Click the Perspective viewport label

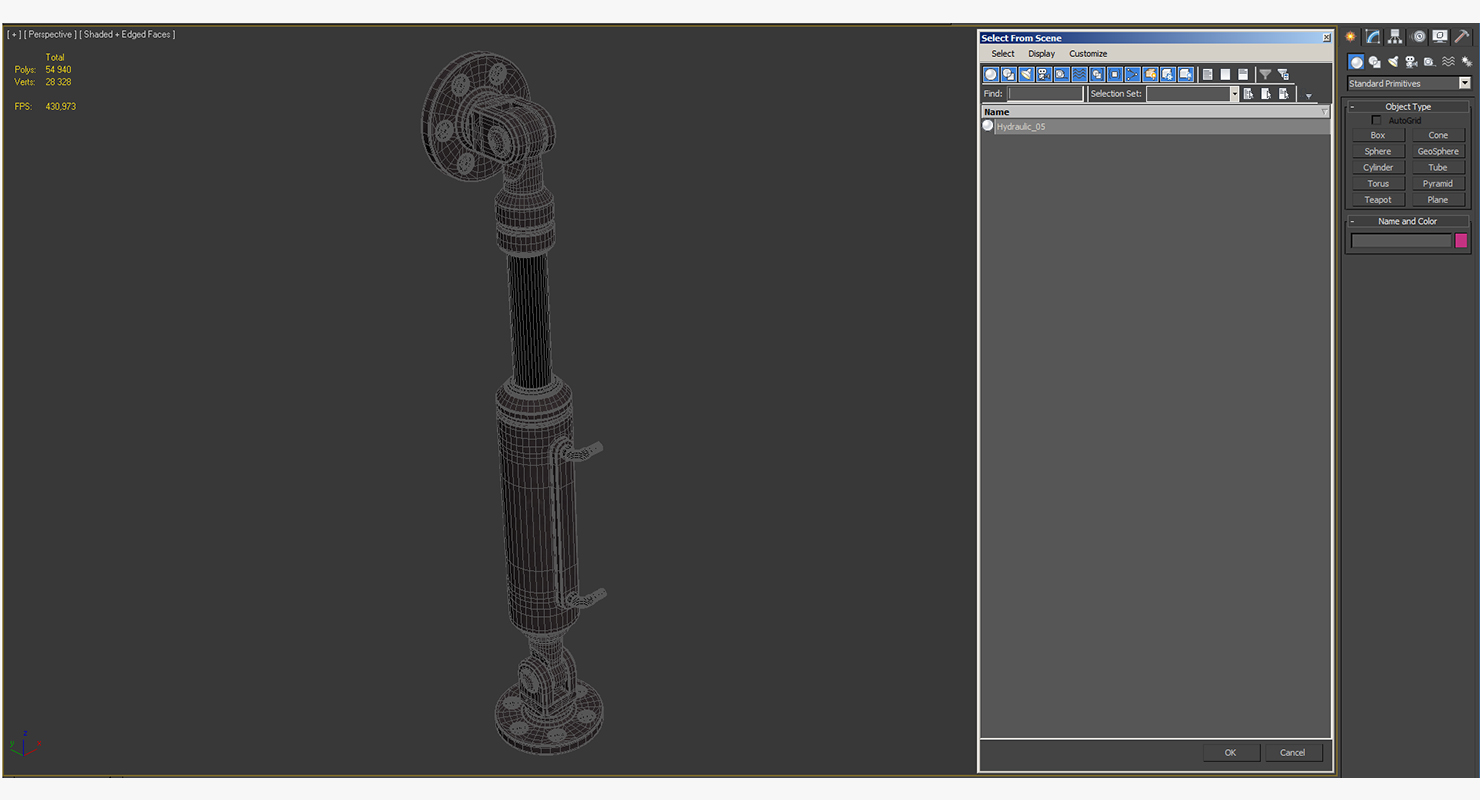[x=49, y=34]
